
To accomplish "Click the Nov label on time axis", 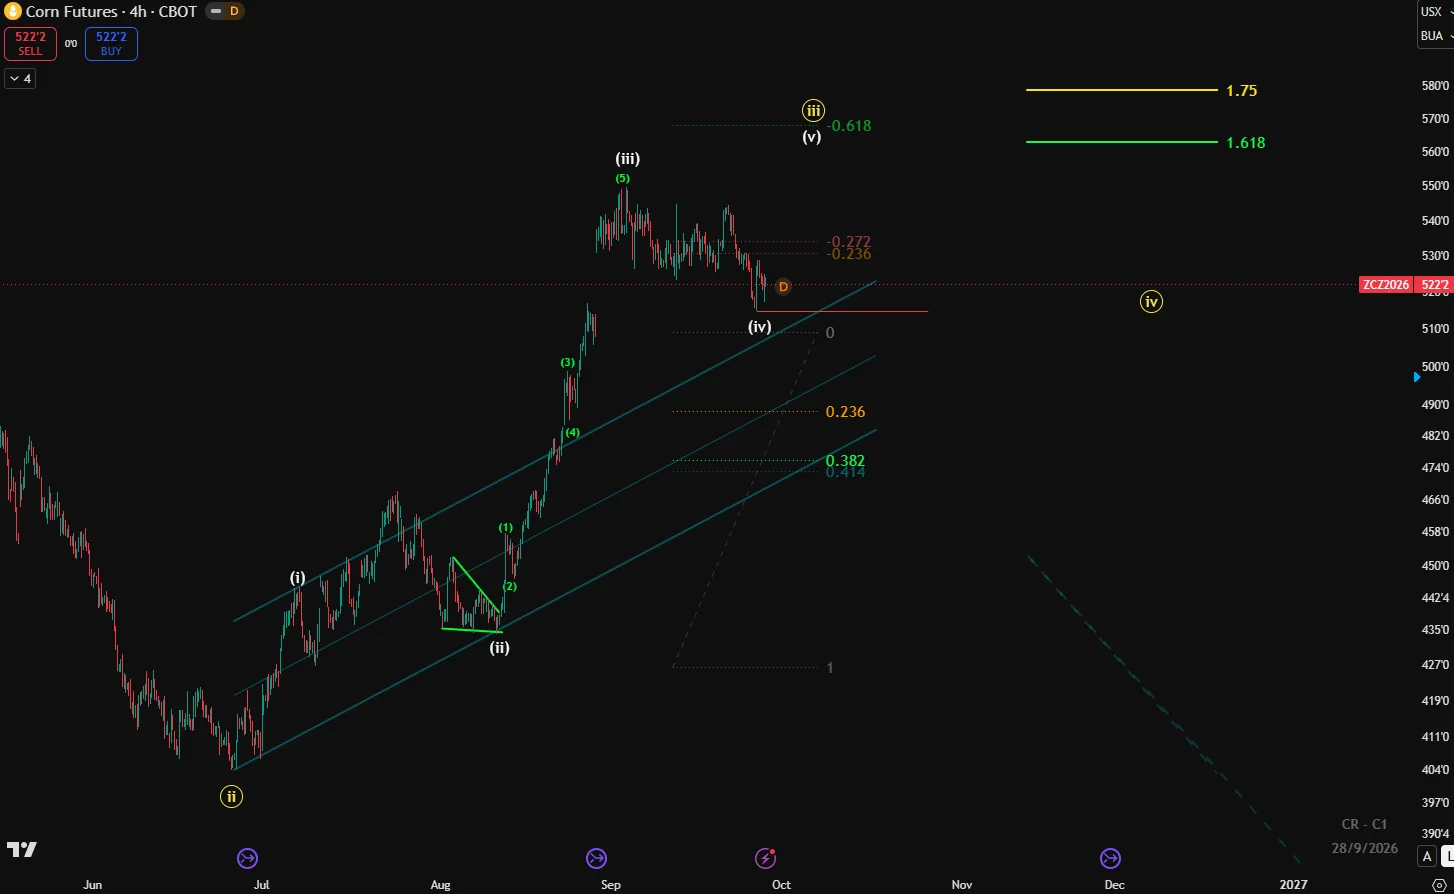I will 962,885.
